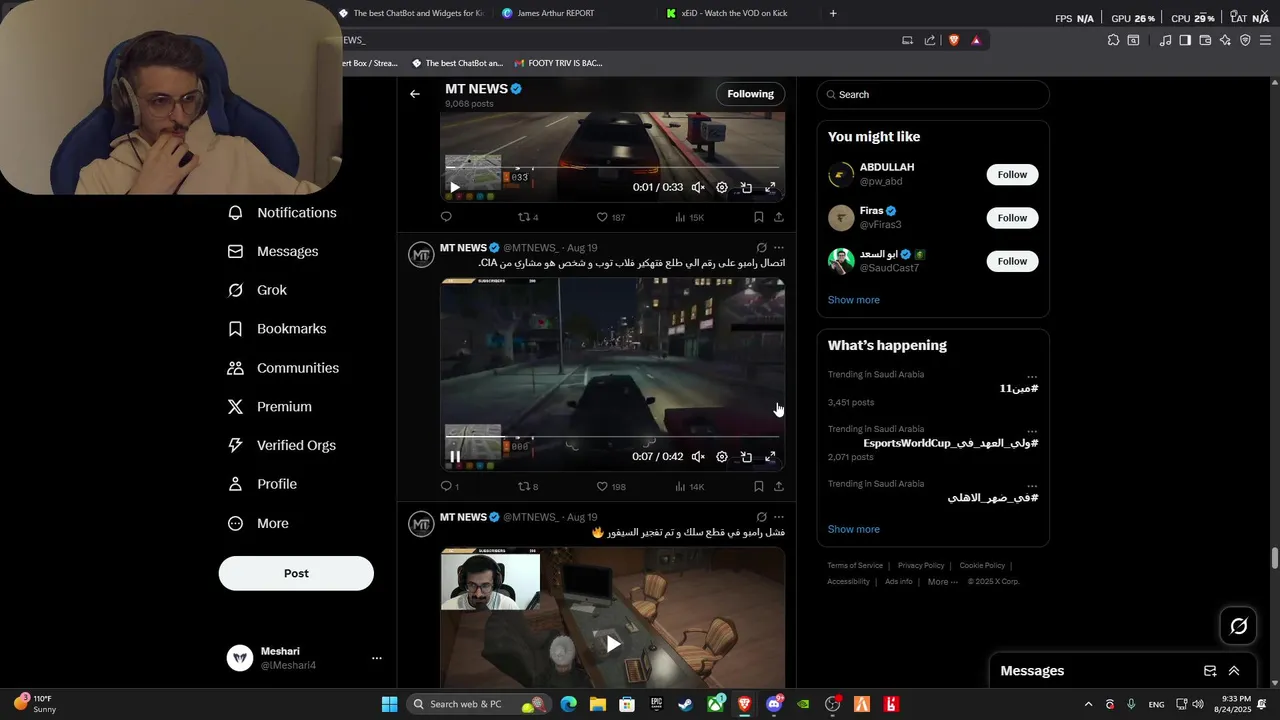Open the floating Grok button
The image size is (1280, 720).
(x=1238, y=626)
